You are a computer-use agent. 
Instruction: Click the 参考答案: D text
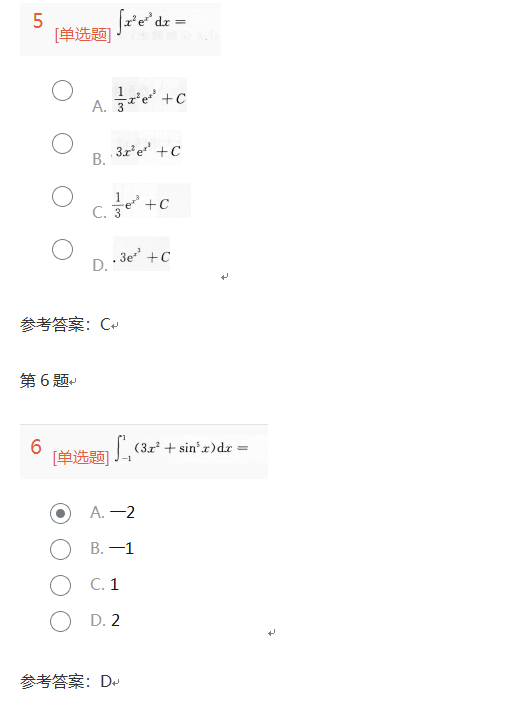[x=66, y=682]
